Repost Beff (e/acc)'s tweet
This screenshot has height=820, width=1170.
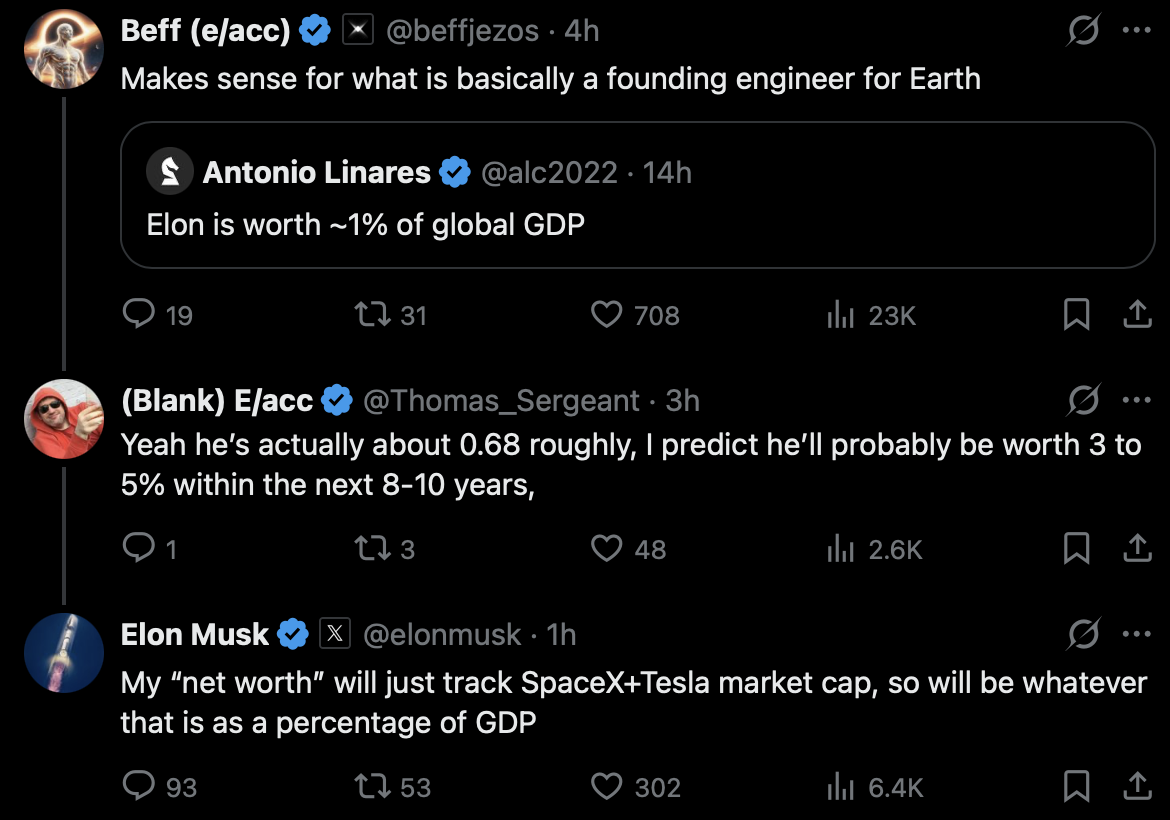372,316
